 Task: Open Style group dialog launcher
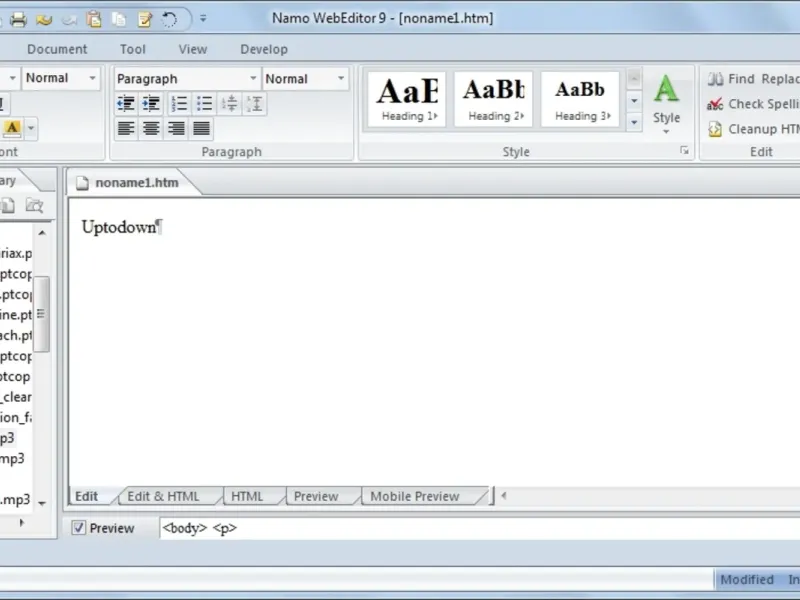coord(684,151)
